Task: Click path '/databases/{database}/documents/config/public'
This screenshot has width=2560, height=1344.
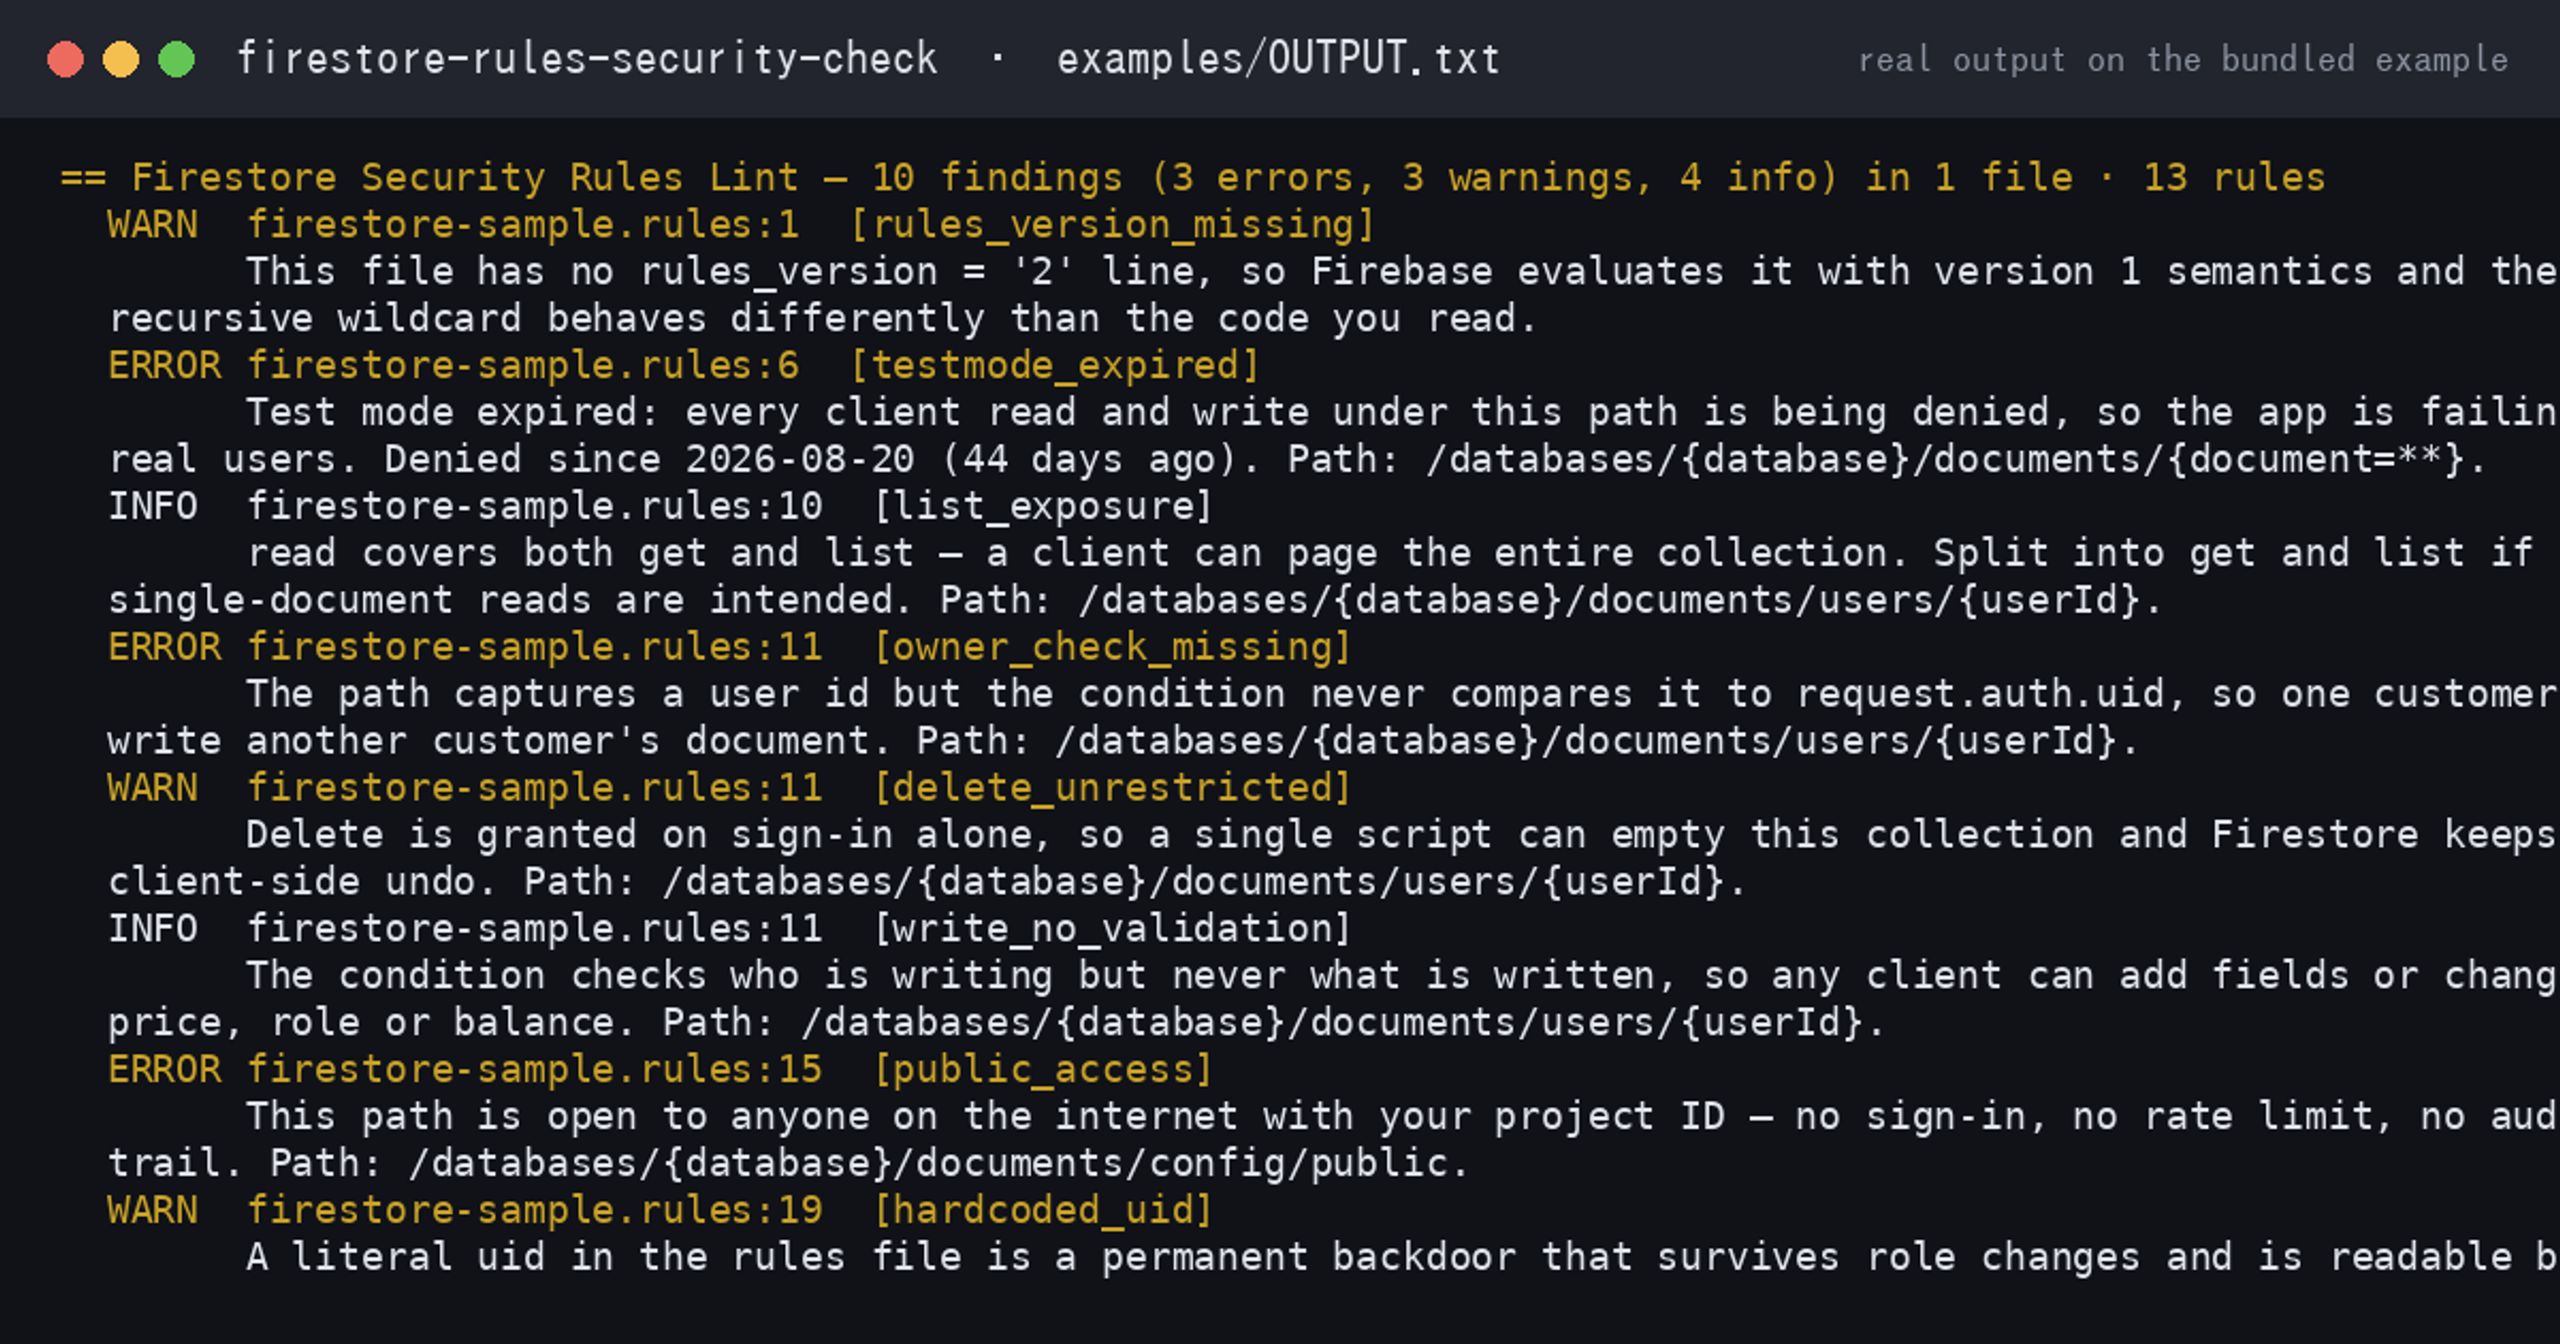Action: (x=929, y=1164)
